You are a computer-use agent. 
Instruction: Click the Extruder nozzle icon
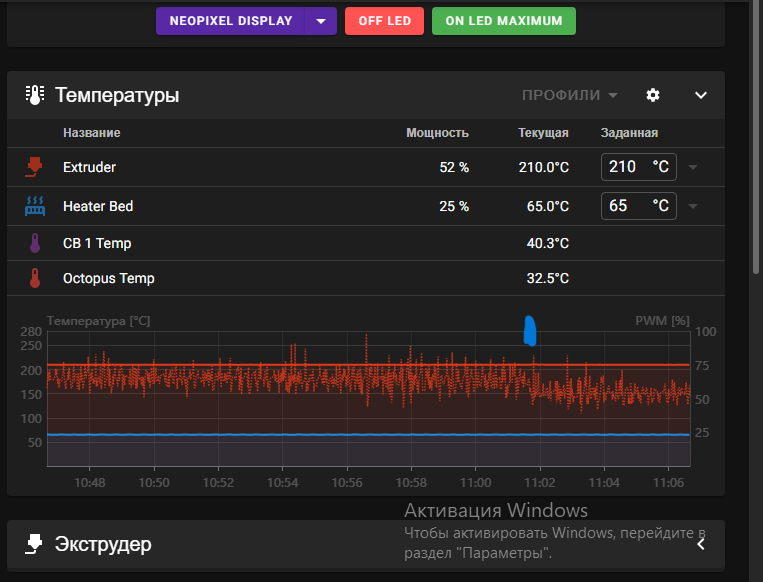point(35,167)
